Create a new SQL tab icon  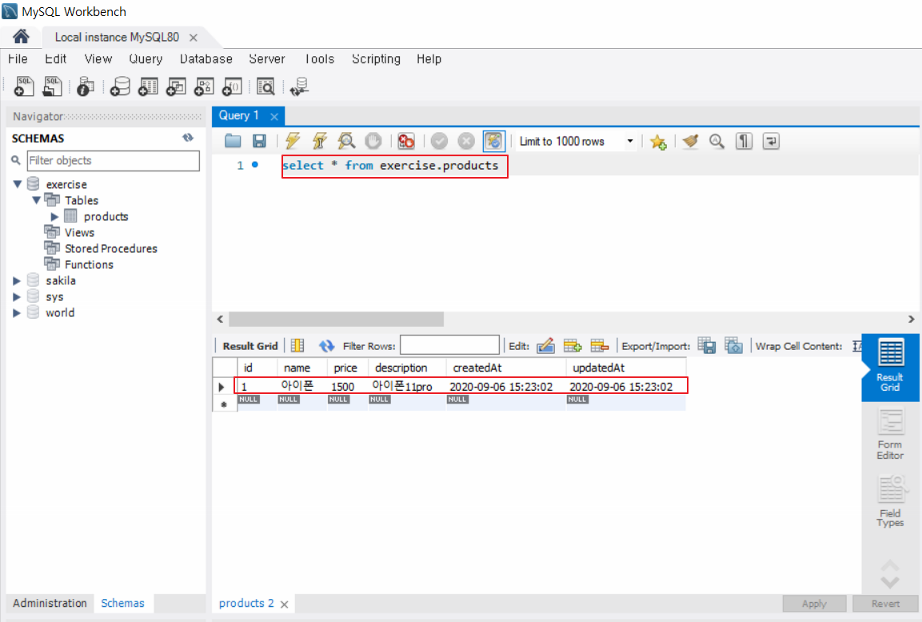coord(24,86)
